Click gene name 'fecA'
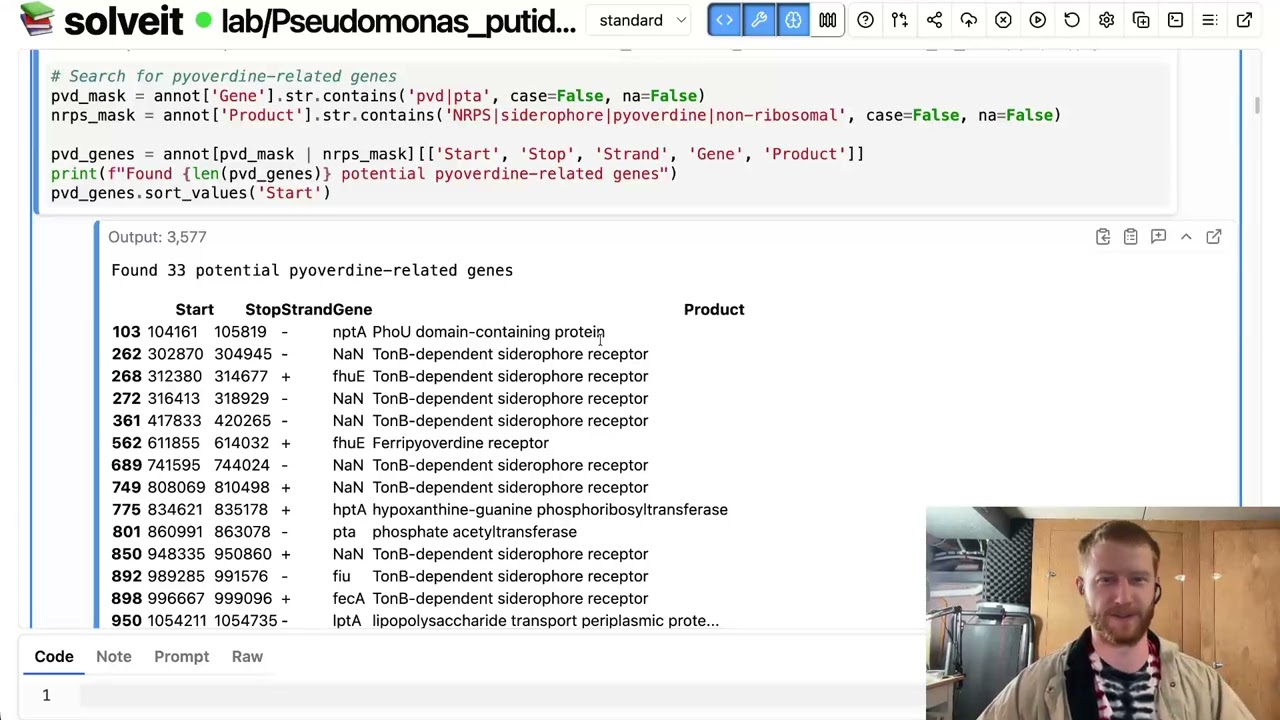 coord(349,599)
